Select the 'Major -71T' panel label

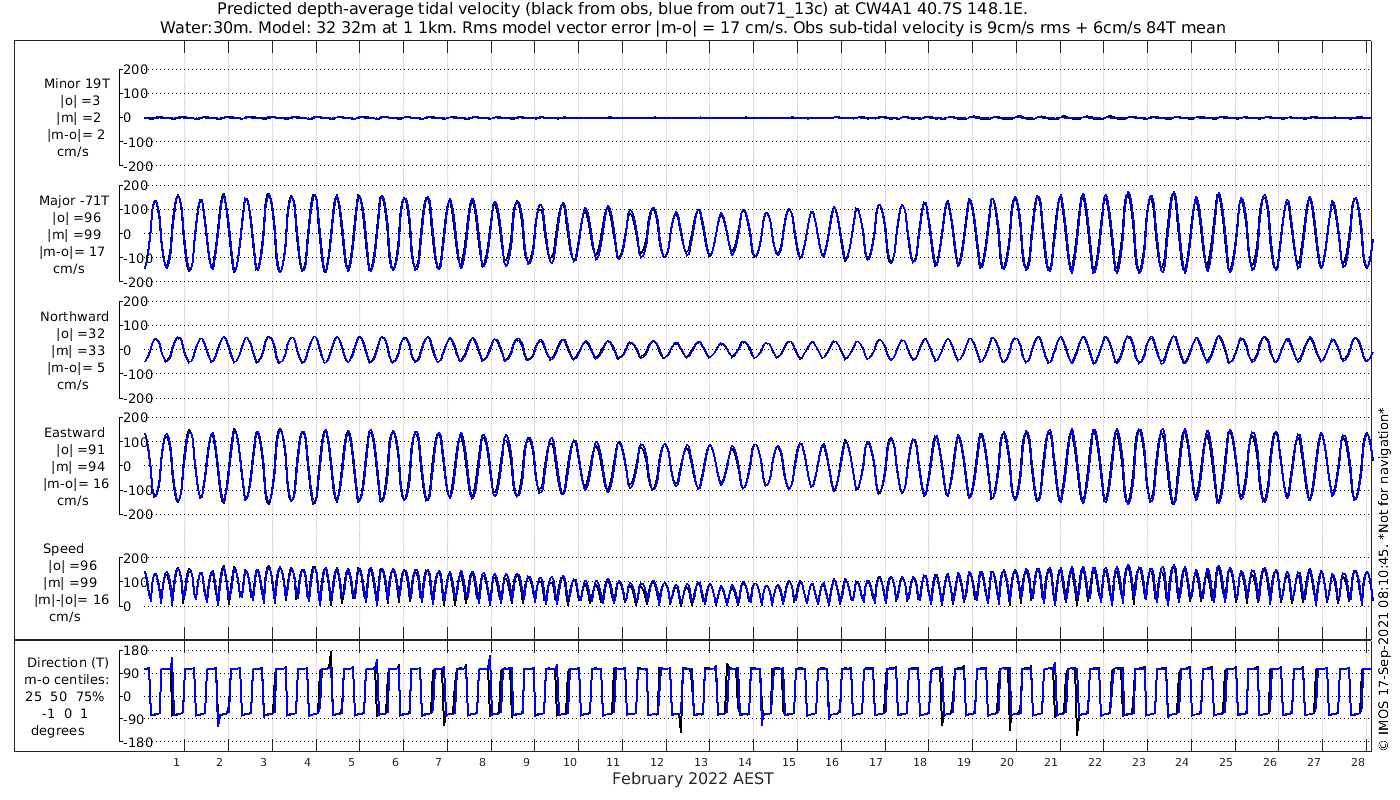[x=74, y=201]
